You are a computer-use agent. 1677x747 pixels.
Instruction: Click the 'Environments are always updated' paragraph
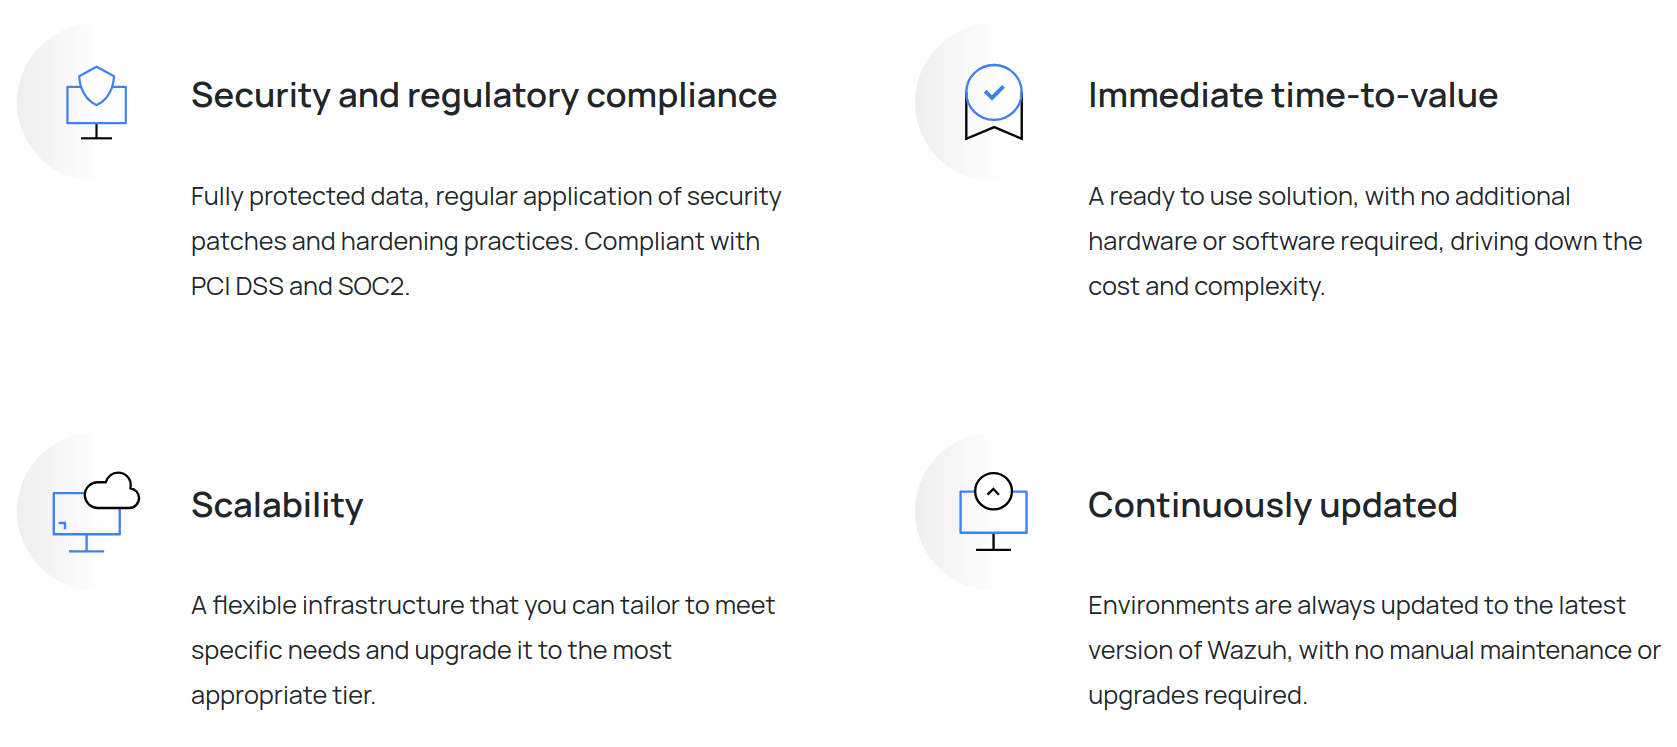pos(1374,650)
